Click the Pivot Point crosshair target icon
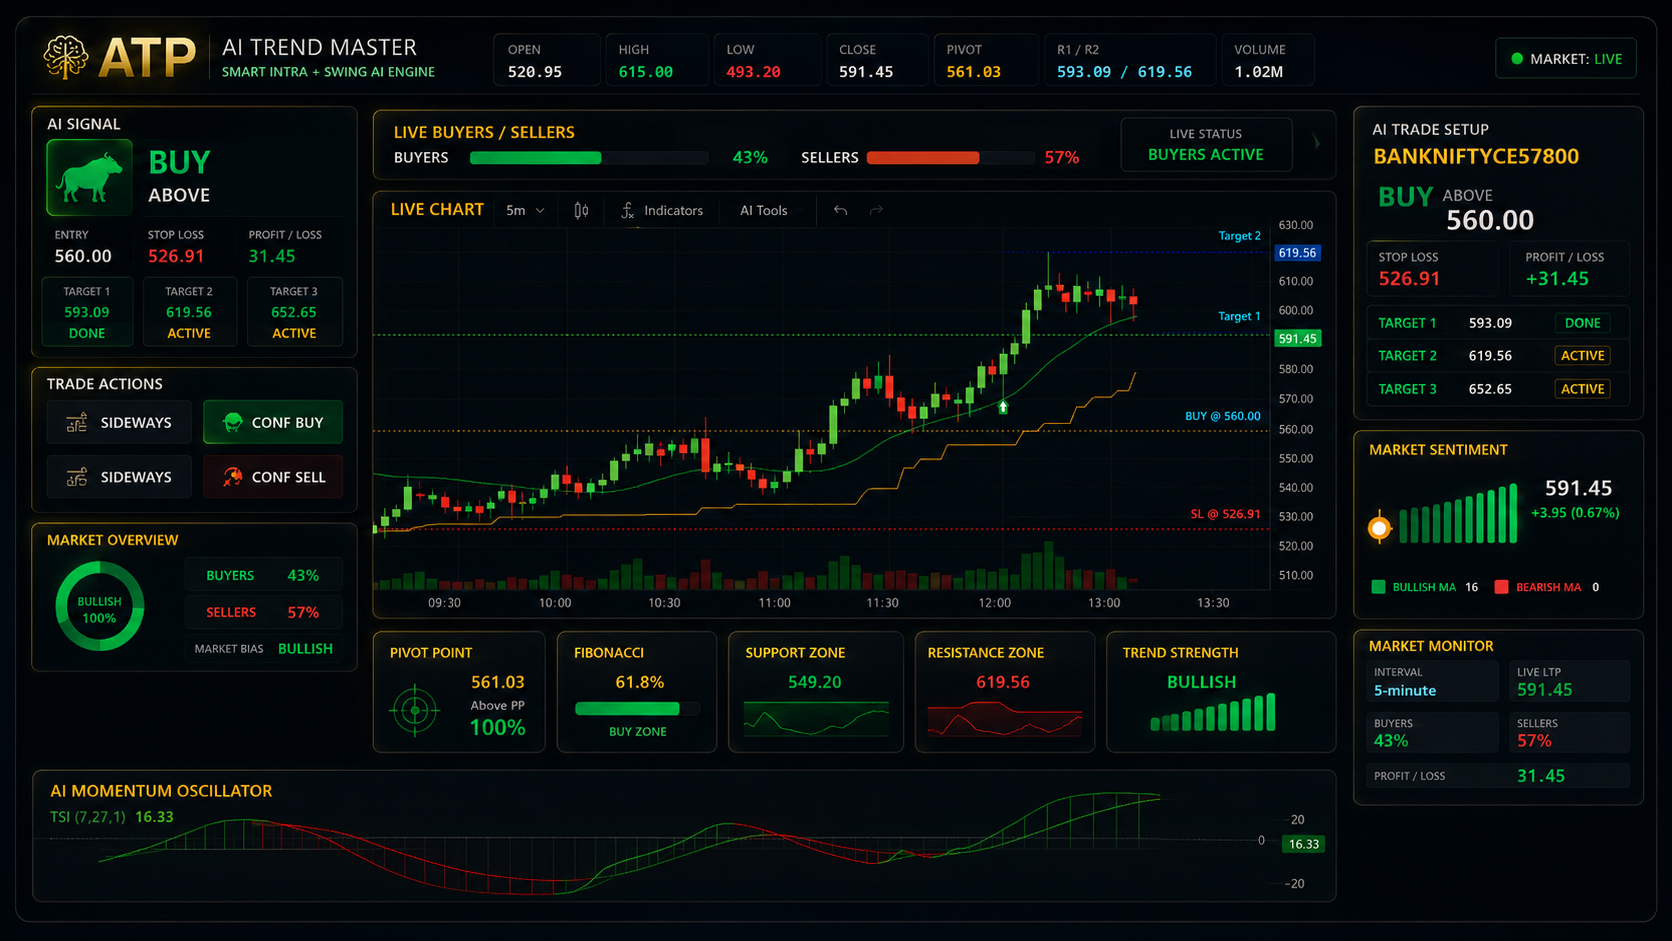The image size is (1672, 941). pyautogui.click(x=415, y=710)
